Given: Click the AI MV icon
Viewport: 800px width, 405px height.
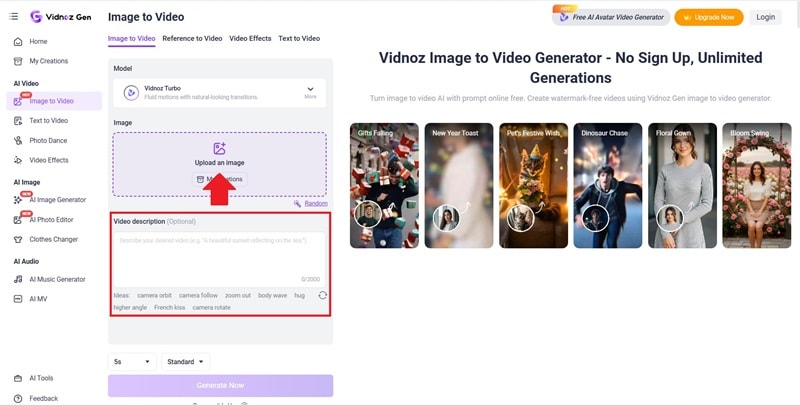Looking at the screenshot, I should pos(18,299).
